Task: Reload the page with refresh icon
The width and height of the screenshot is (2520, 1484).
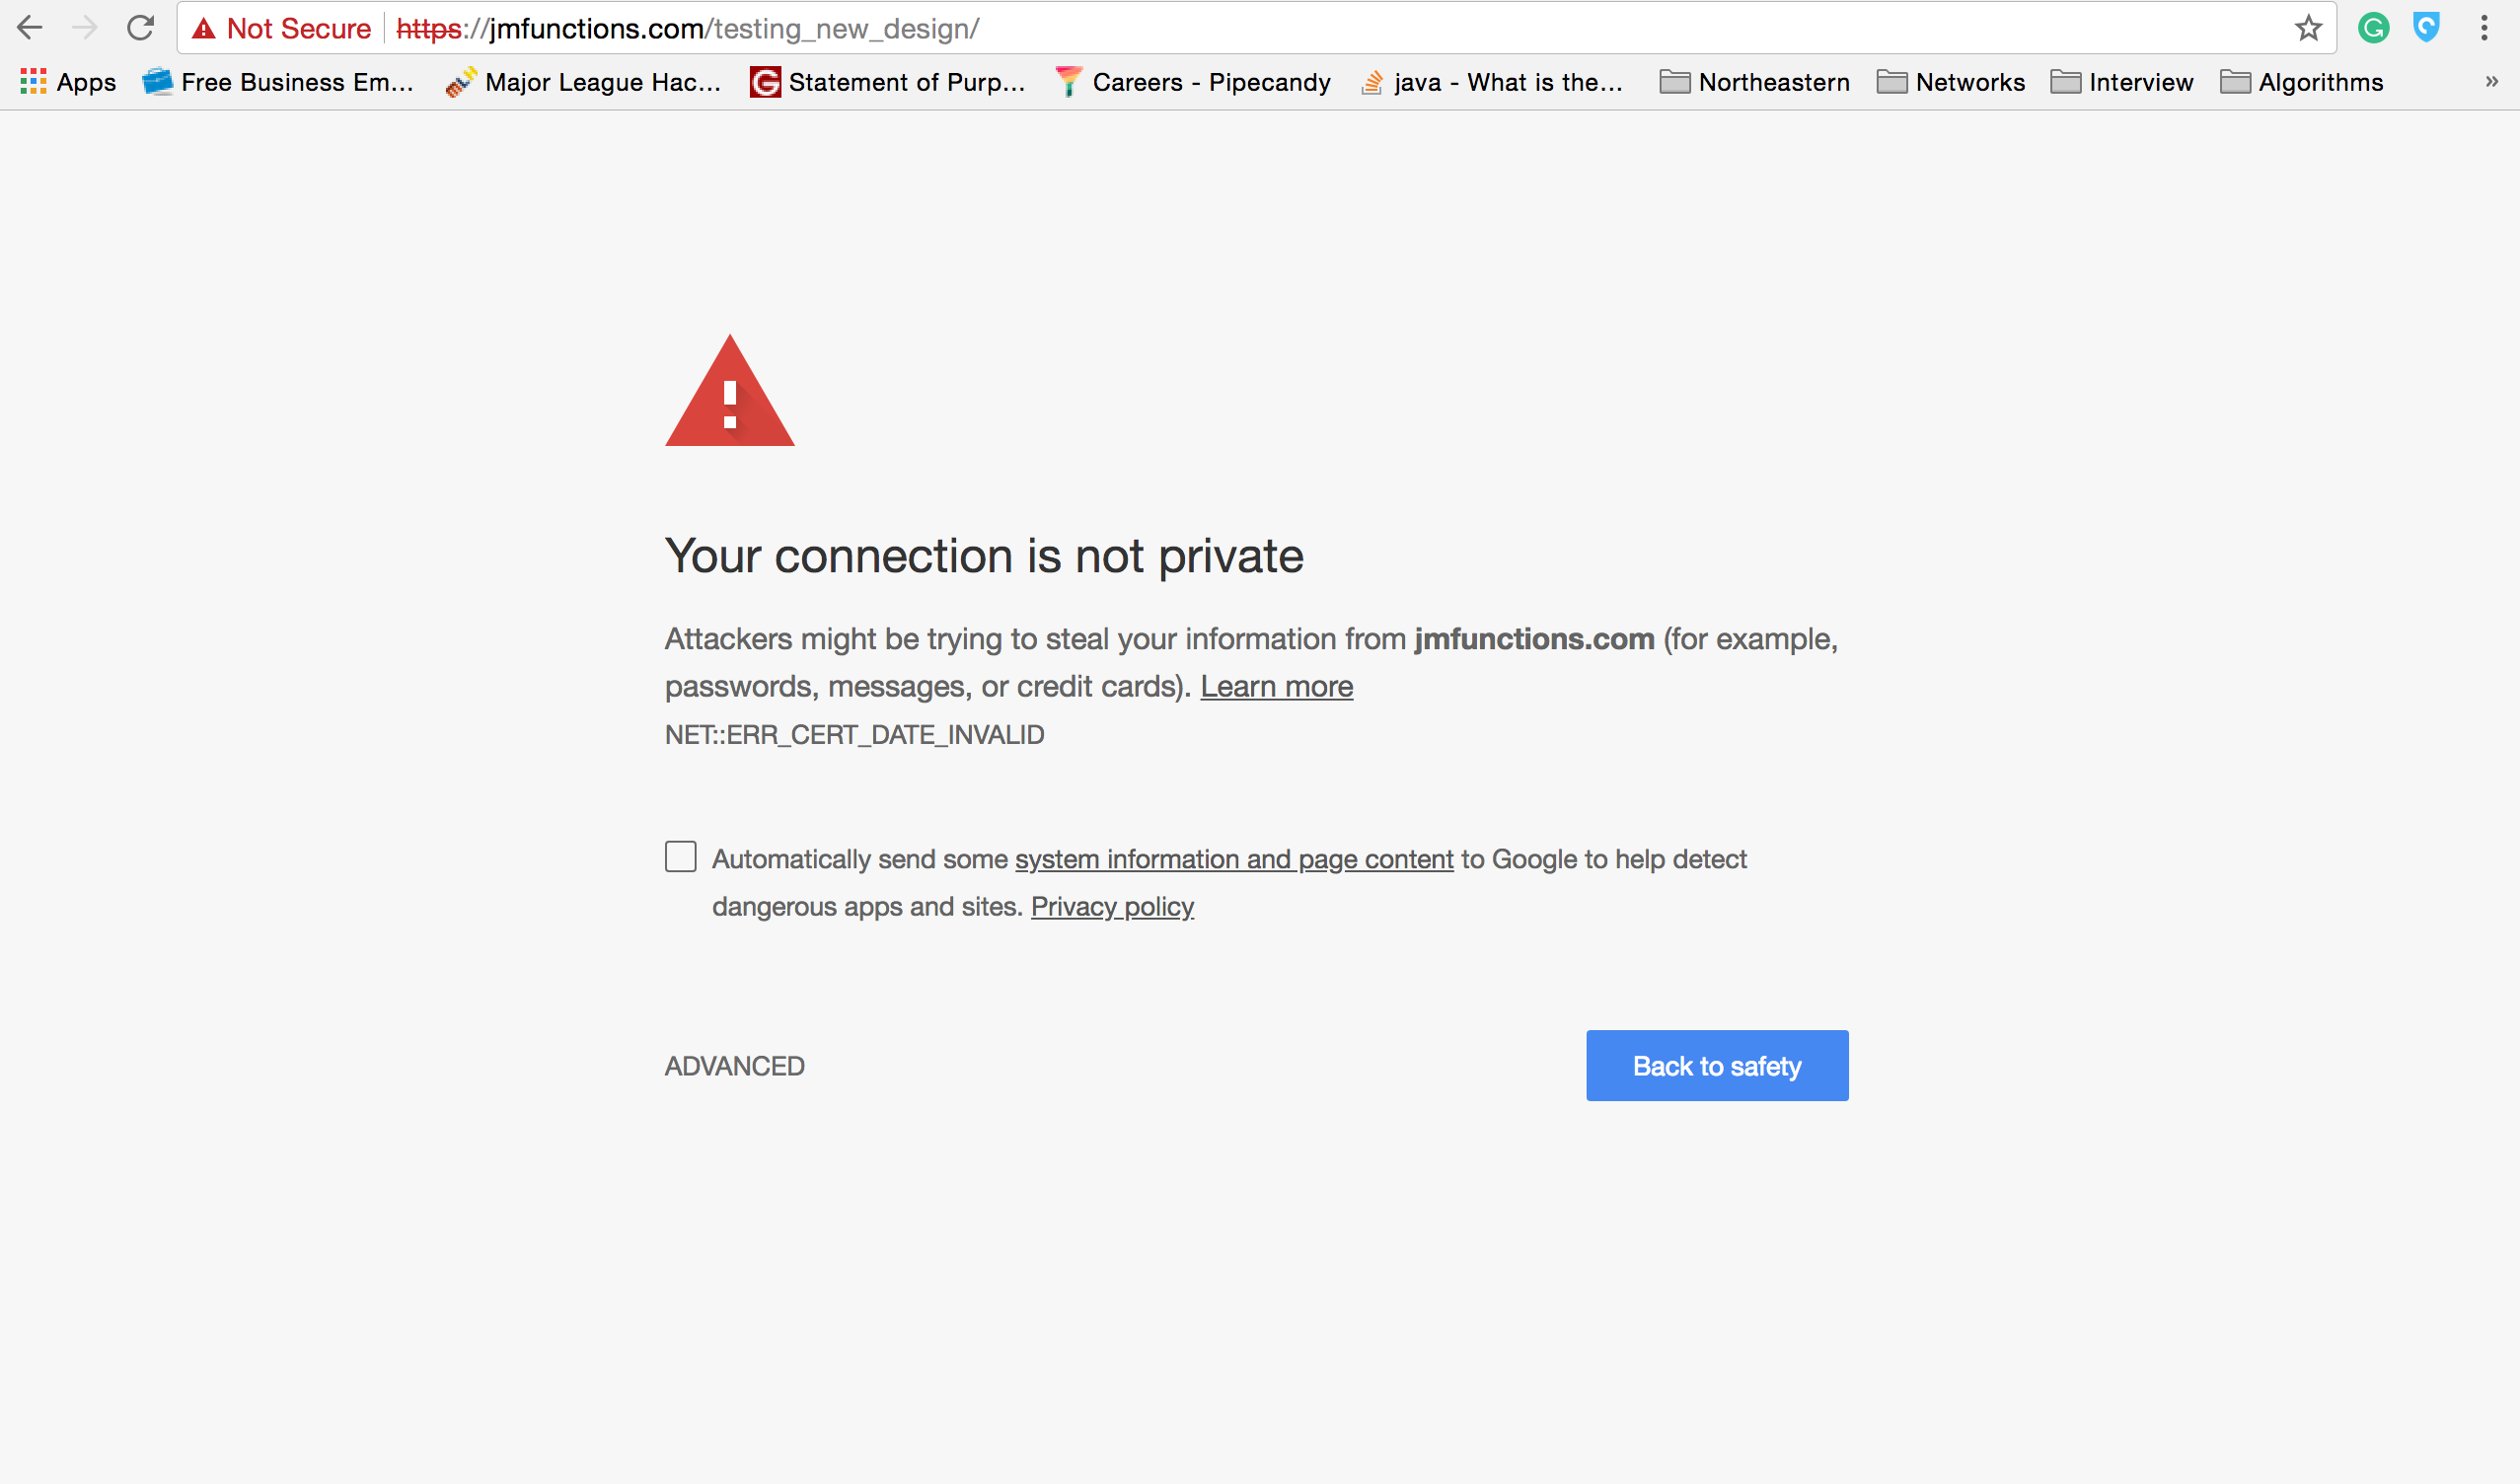Action: click(140, 27)
